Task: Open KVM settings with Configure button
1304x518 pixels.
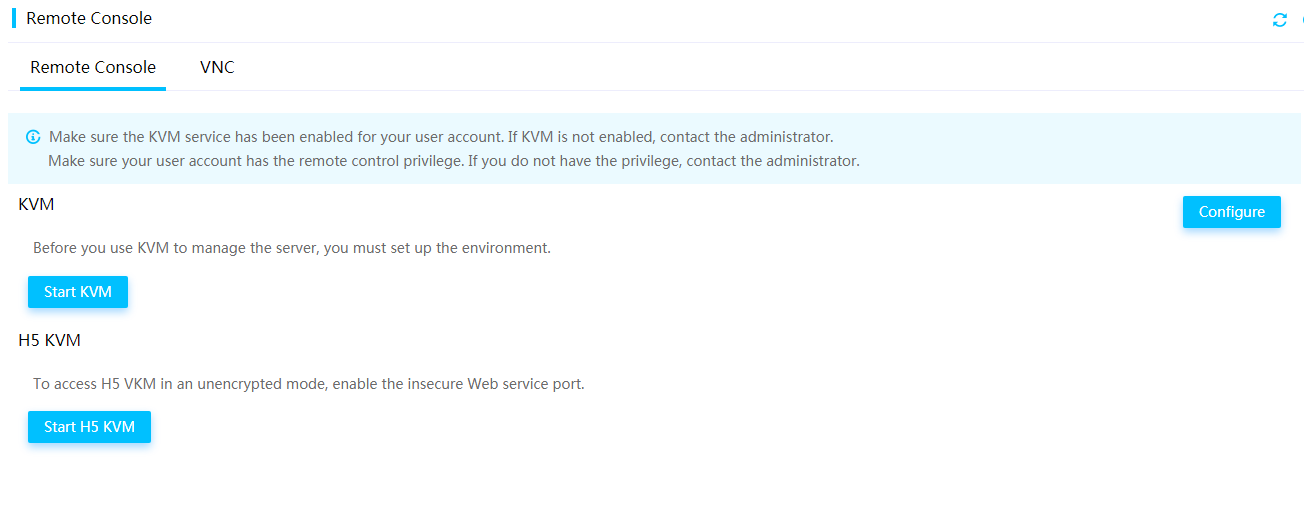Action: [x=1232, y=212]
